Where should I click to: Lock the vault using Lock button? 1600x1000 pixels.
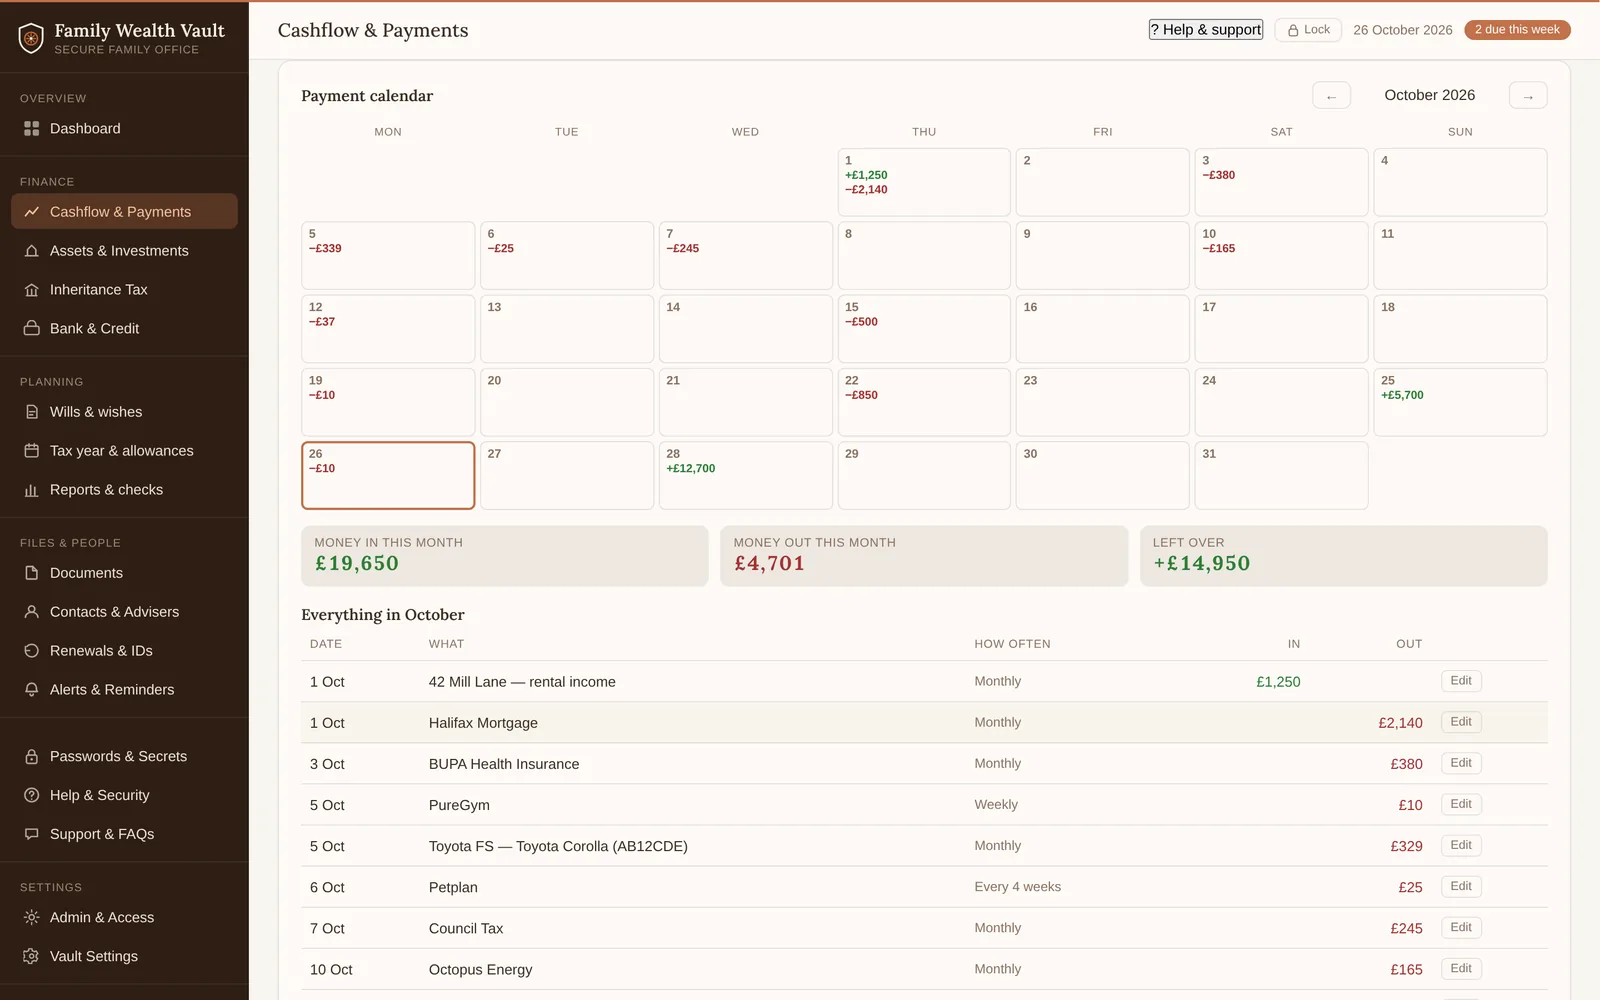1308,30
